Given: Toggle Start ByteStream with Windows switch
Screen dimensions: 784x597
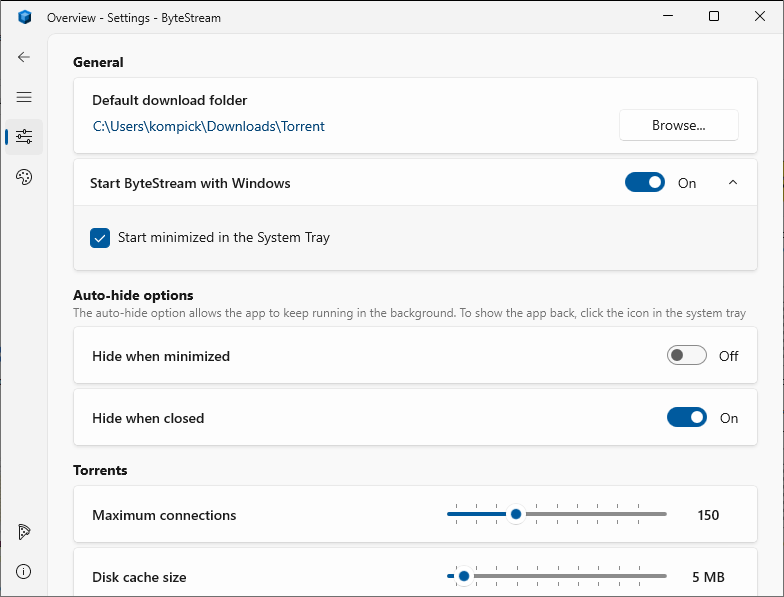Looking at the screenshot, I should pyautogui.click(x=644, y=182).
